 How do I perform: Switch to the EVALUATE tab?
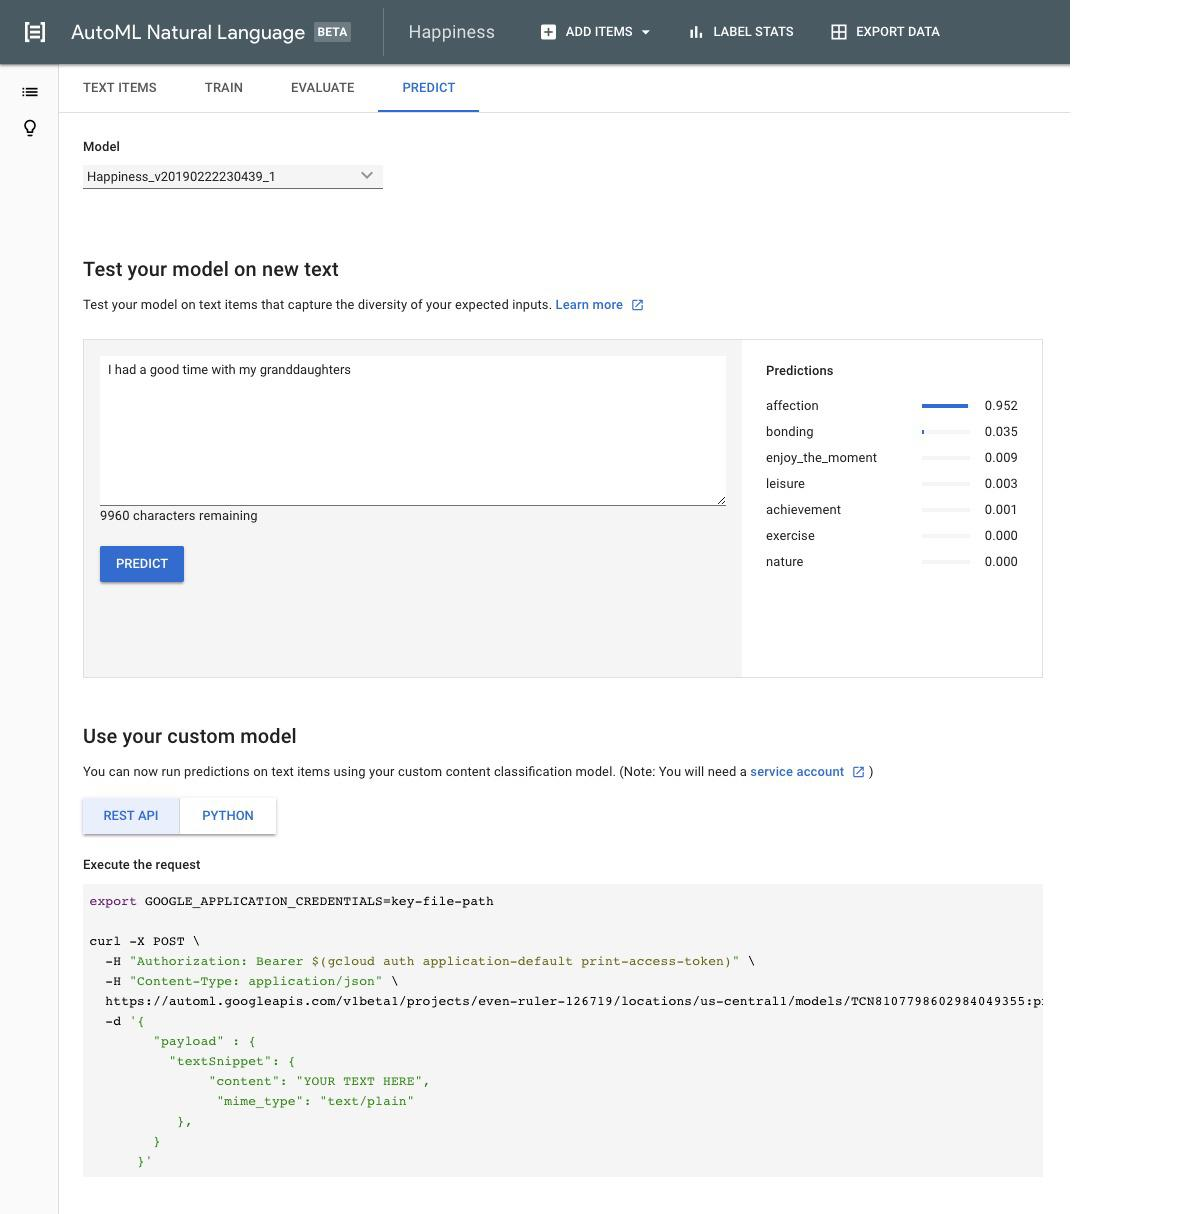pos(322,88)
